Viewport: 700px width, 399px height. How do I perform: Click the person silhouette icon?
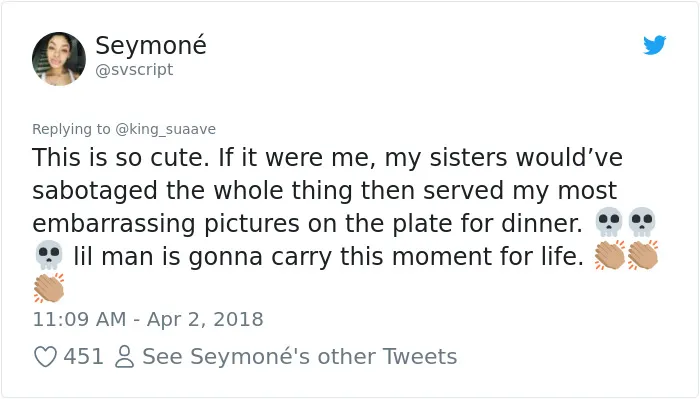pyautogui.click(x=124, y=357)
